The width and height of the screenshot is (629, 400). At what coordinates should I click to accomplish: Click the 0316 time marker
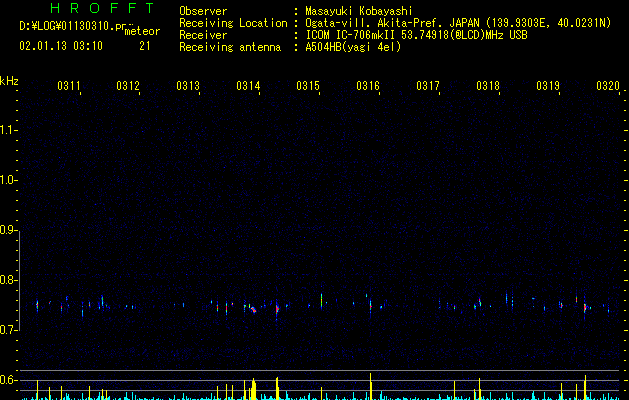coord(368,86)
